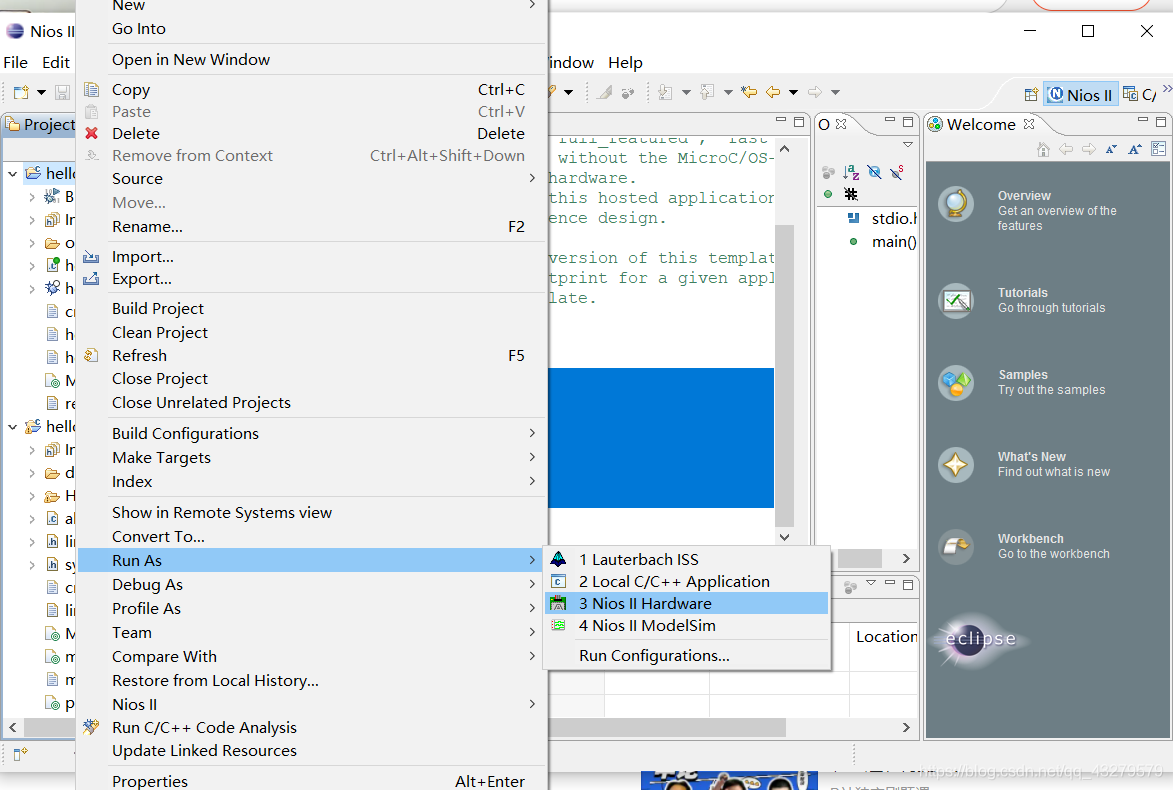Click the Previous Annotation toolbar icon
1173x790 pixels.
click(707, 92)
